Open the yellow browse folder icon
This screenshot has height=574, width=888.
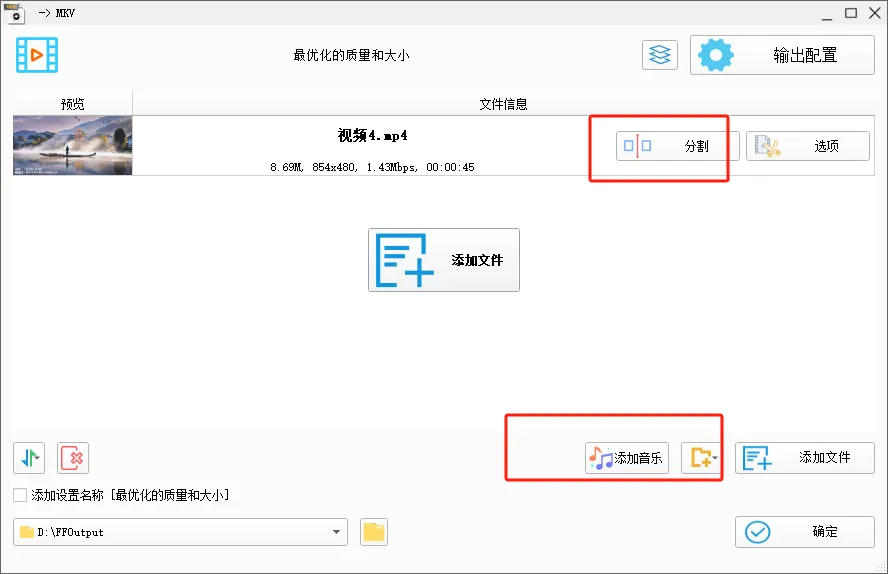click(374, 532)
